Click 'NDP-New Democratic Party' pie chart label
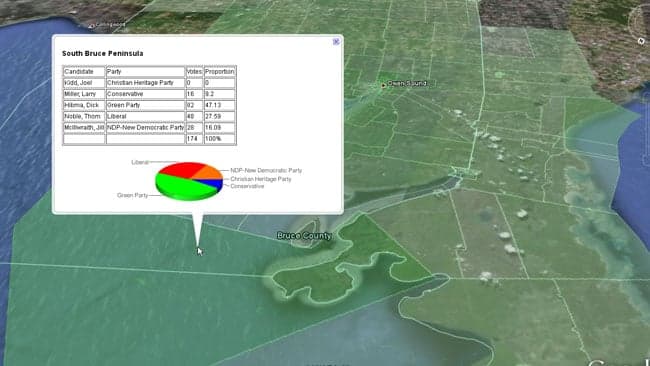 [266, 170]
